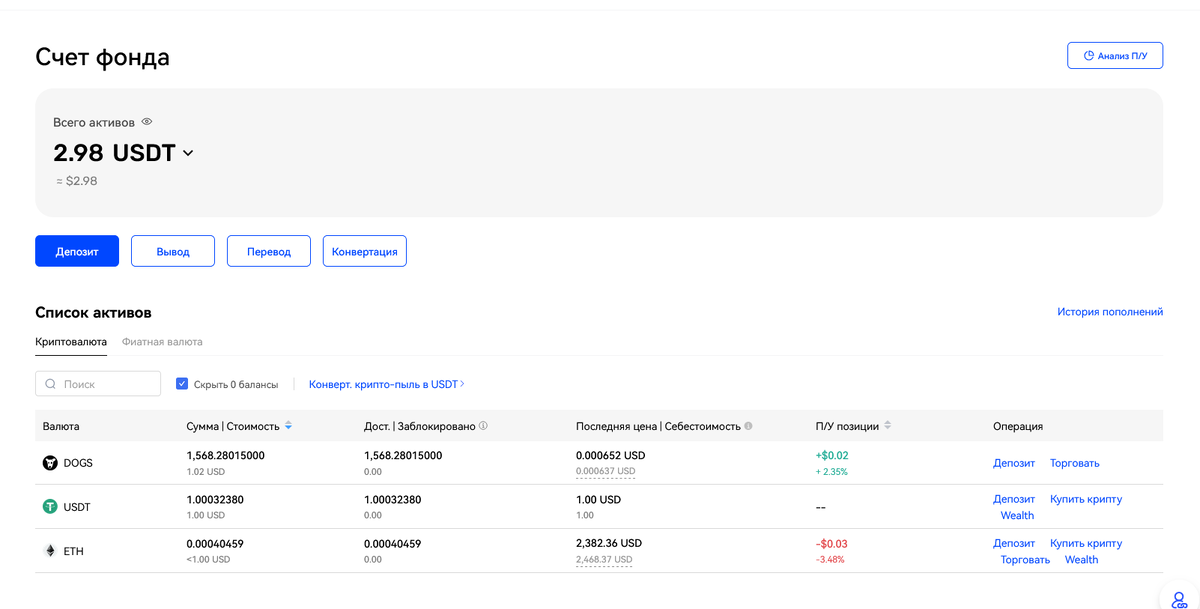This screenshot has width=1200, height=609.
Task: Open the Анализ П/У report
Action: (x=1115, y=56)
